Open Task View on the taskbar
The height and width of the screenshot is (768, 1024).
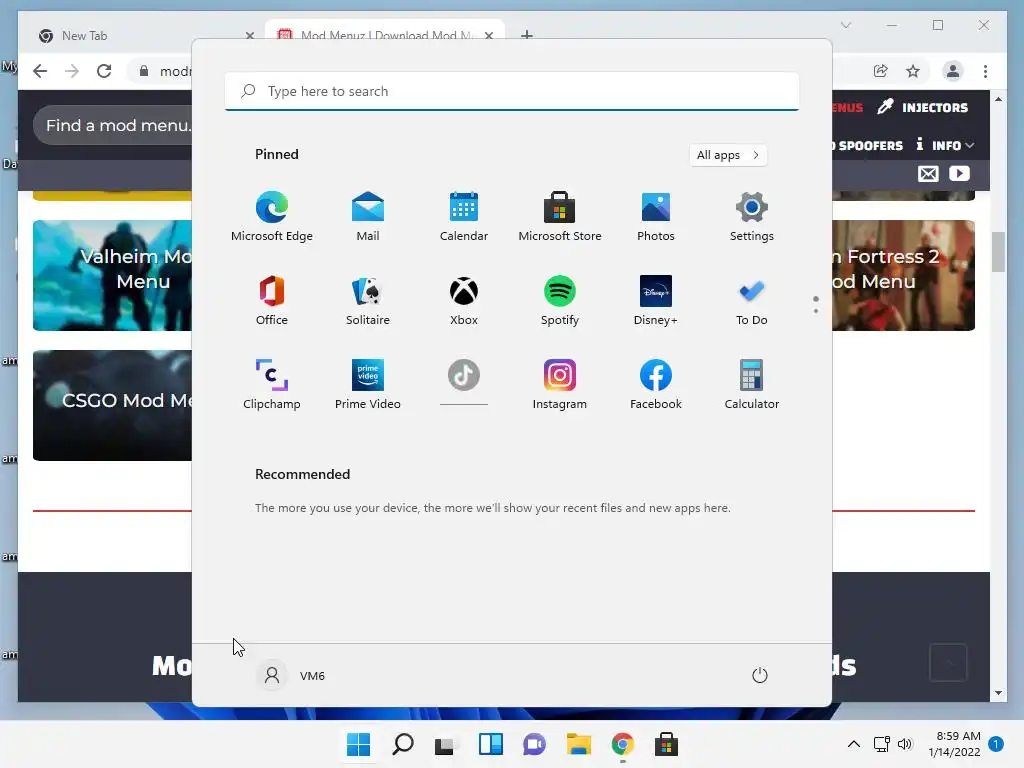(x=446, y=744)
